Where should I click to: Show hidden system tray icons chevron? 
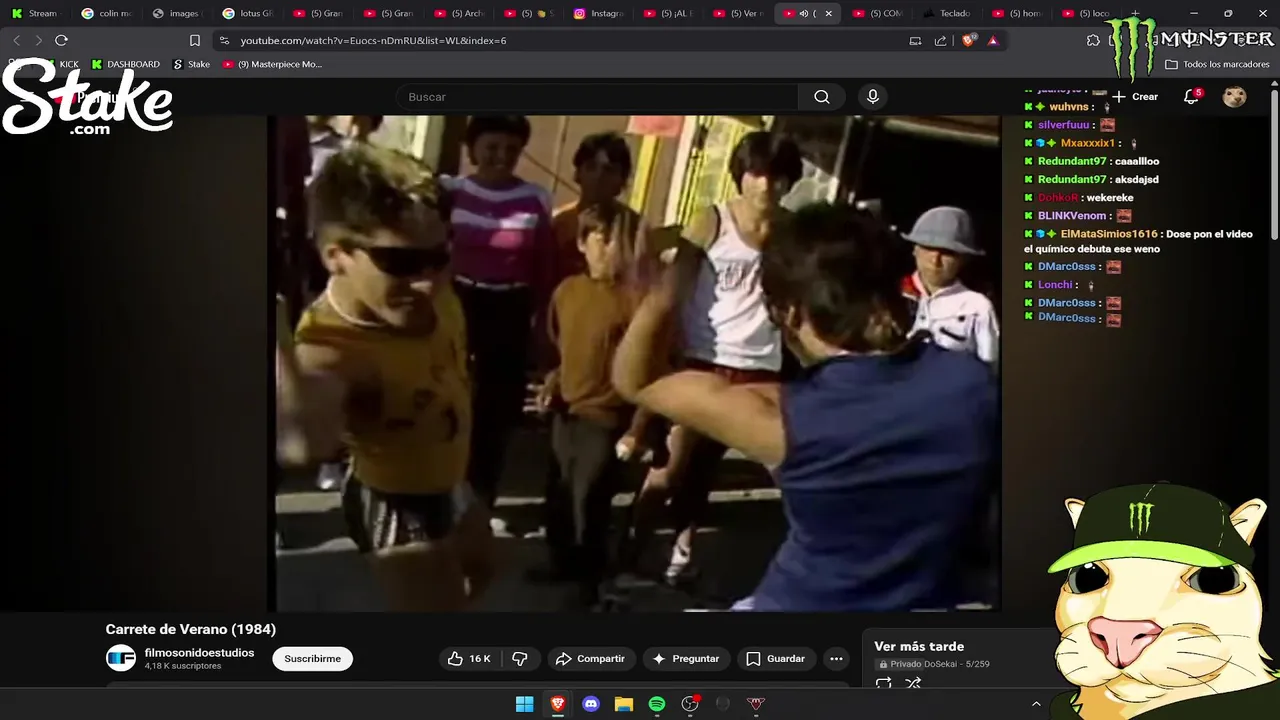(1036, 704)
